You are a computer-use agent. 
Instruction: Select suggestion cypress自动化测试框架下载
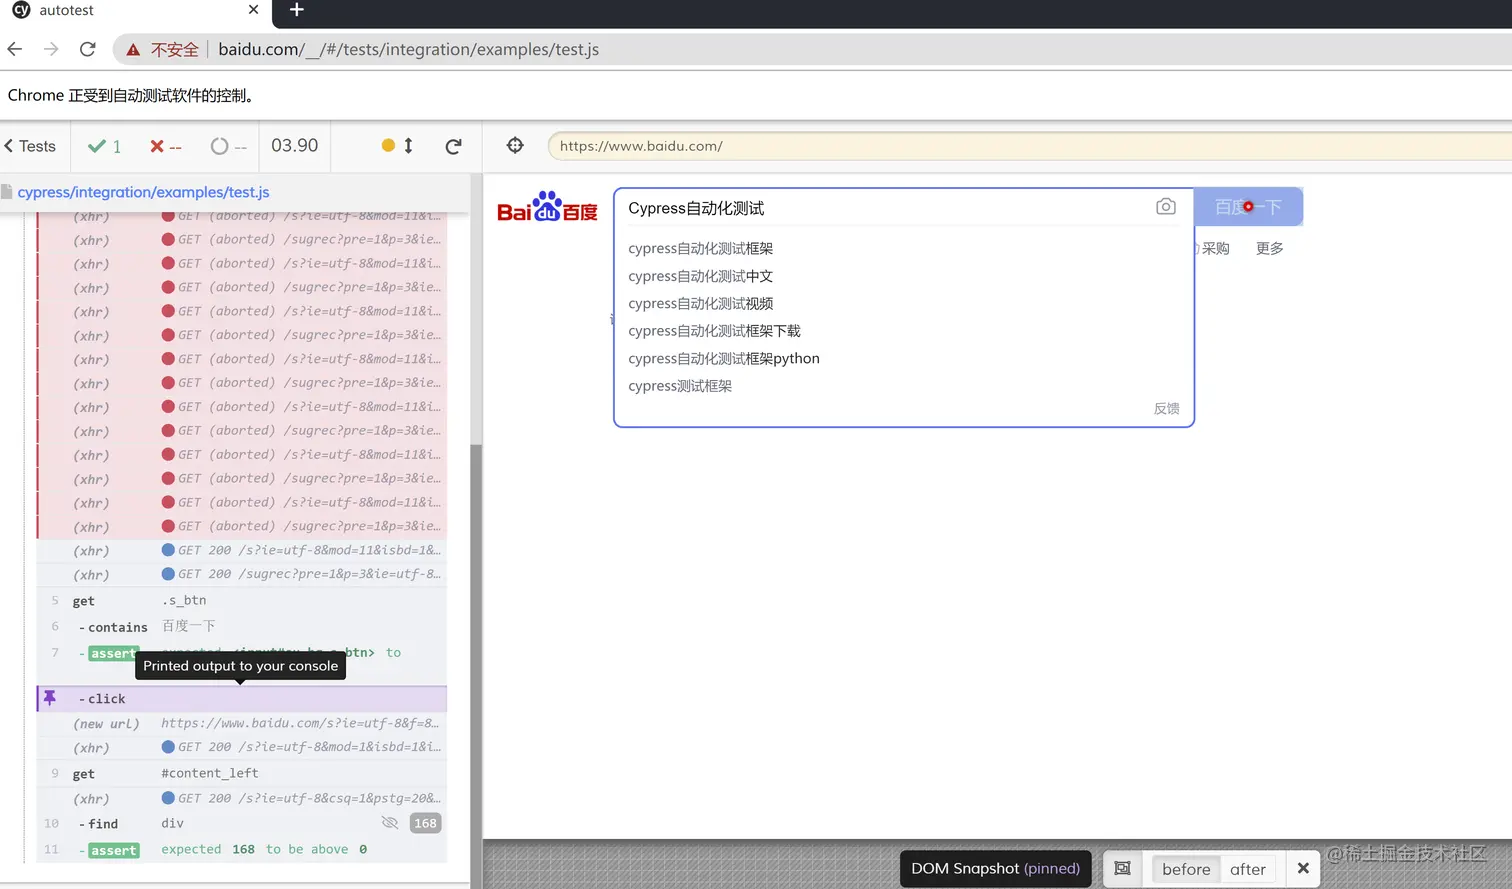pos(714,331)
